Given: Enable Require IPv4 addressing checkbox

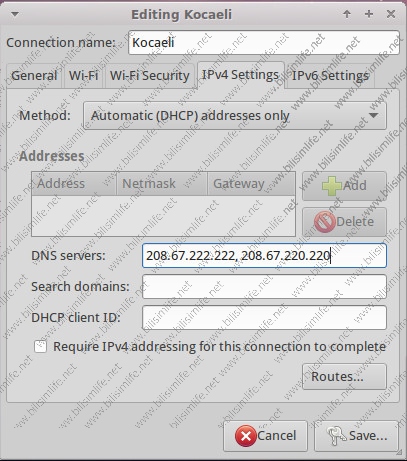Looking at the screenshot, I should coord(40,347).
